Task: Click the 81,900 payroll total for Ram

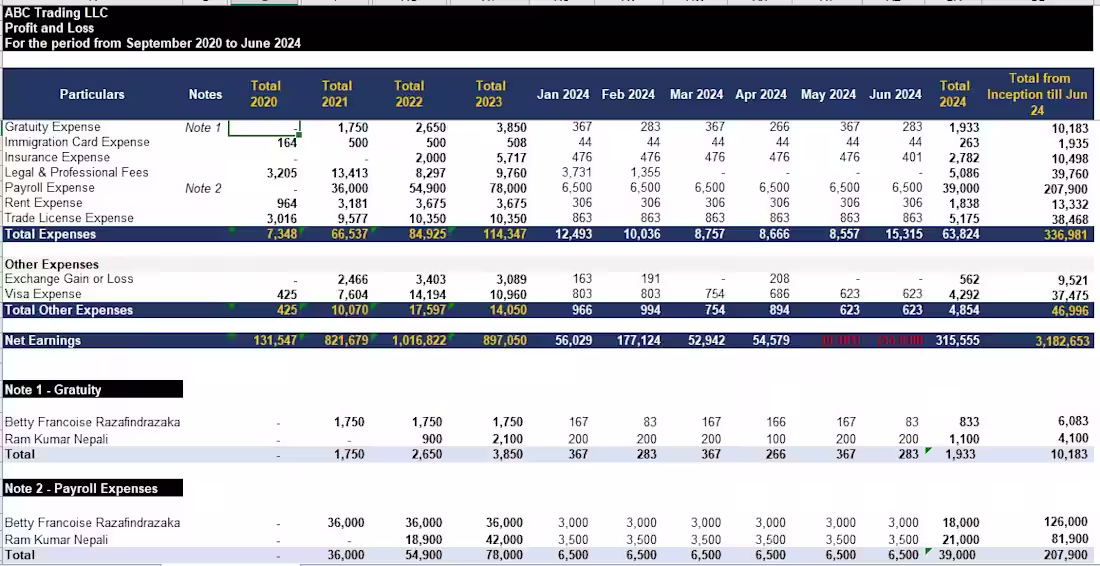Action: pos(1068,539)
